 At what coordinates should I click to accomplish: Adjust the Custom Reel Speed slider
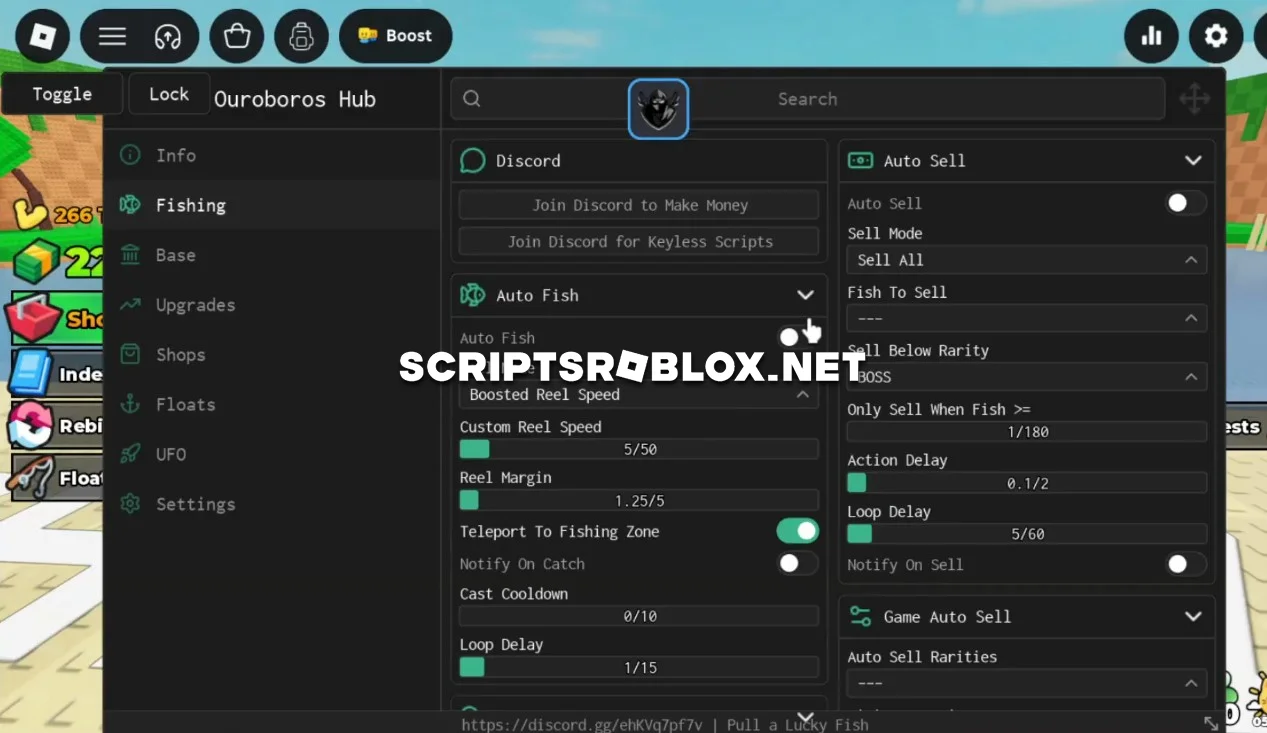639,450
